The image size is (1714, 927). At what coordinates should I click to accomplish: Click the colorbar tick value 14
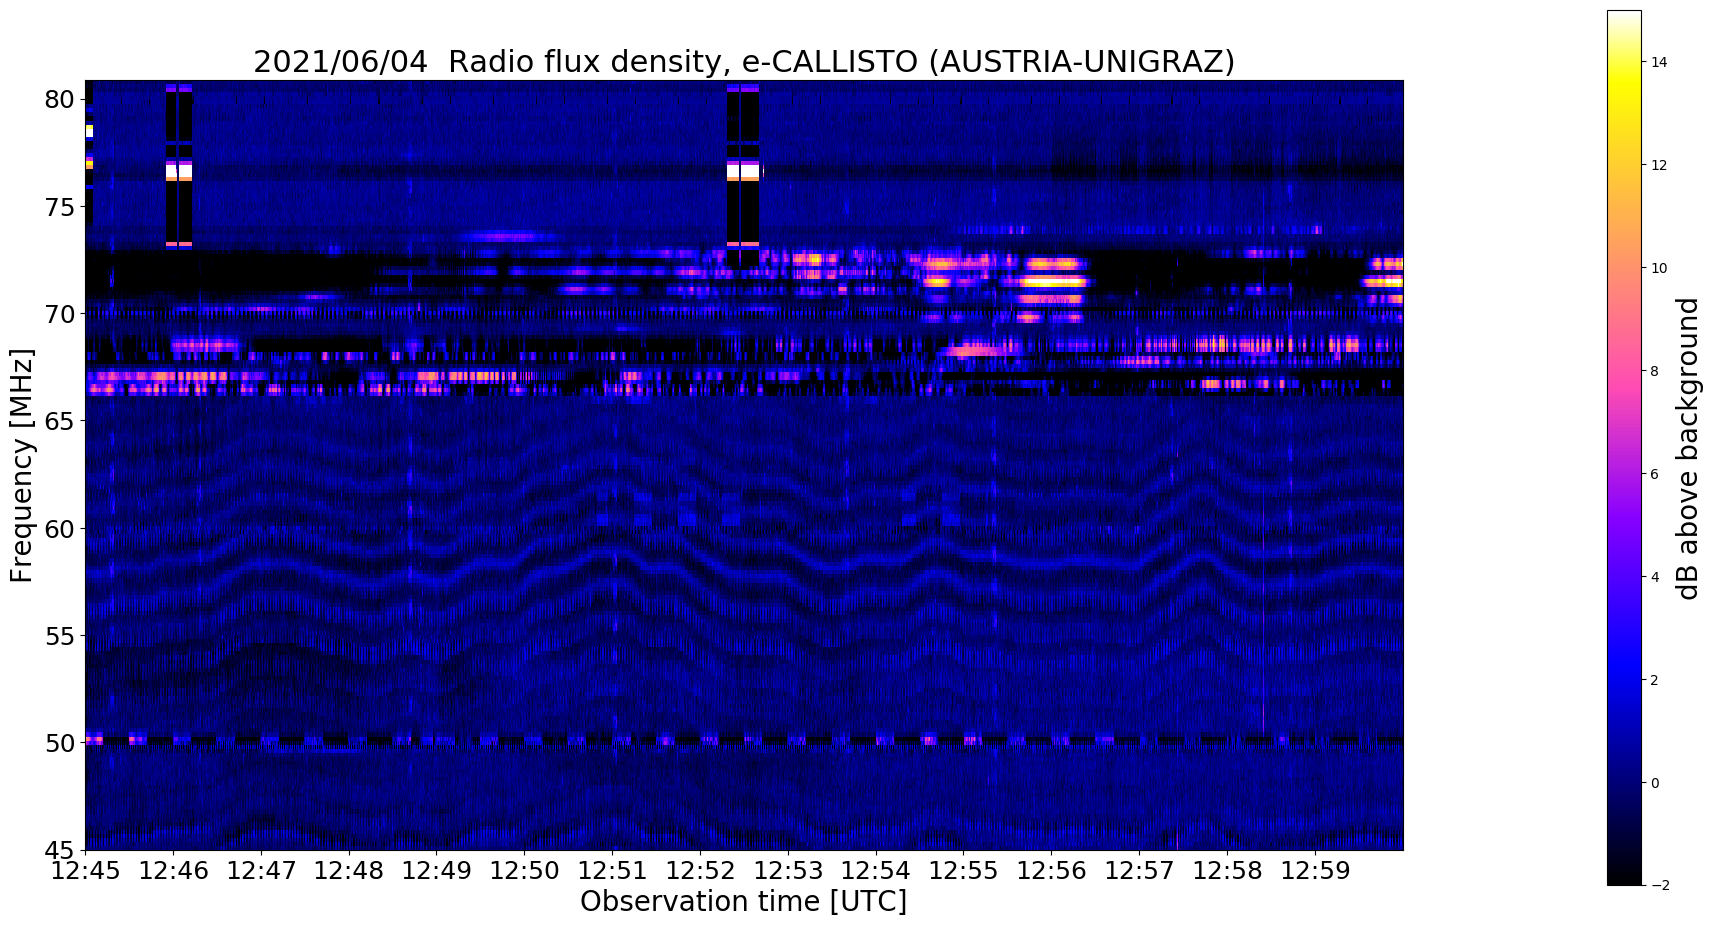(1659, 62)
